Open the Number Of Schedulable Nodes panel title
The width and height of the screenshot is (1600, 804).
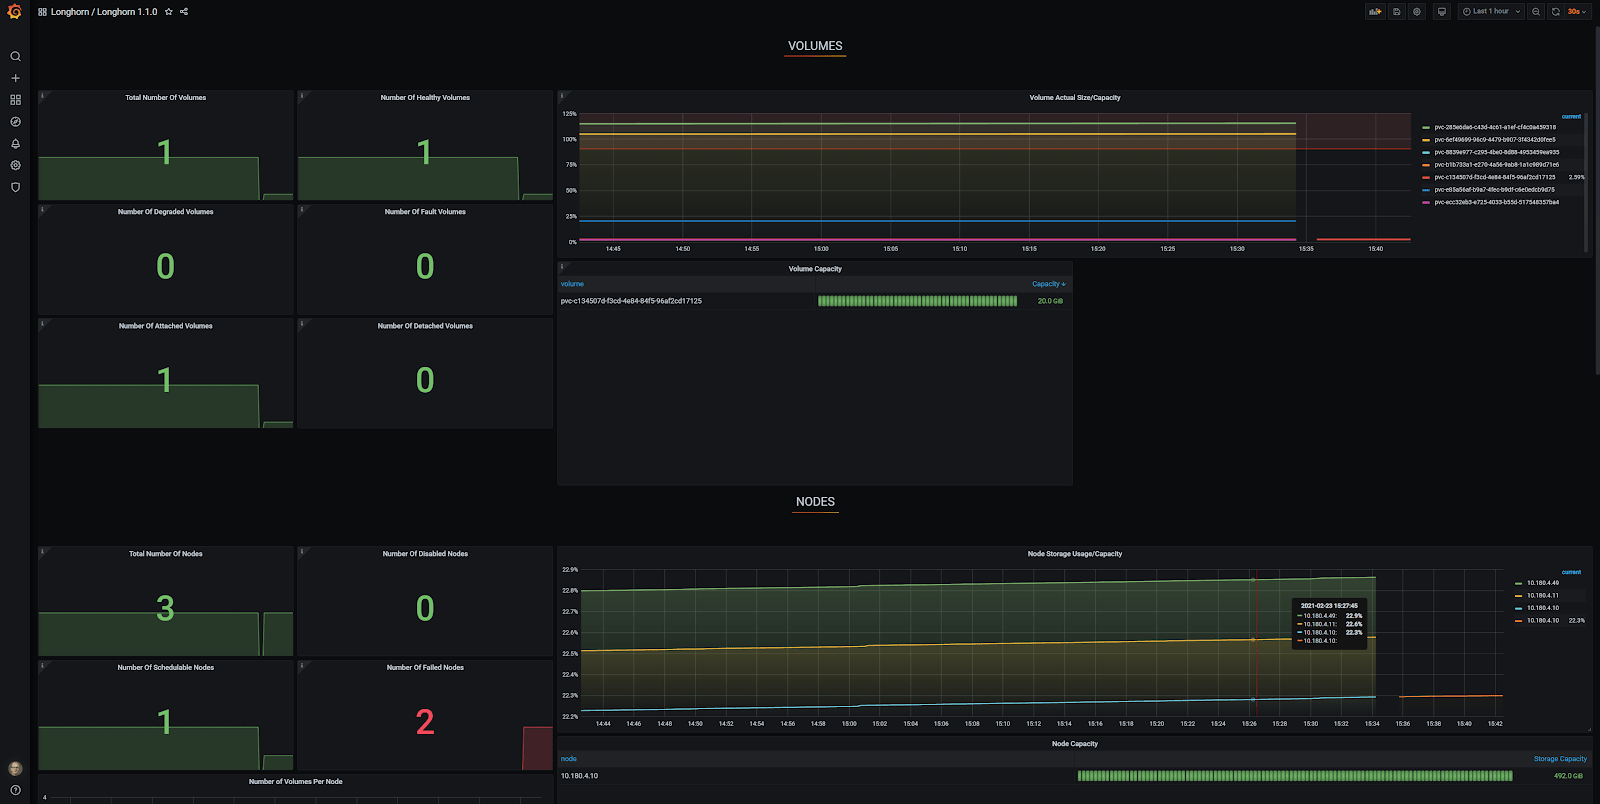(x=165, y=668)
